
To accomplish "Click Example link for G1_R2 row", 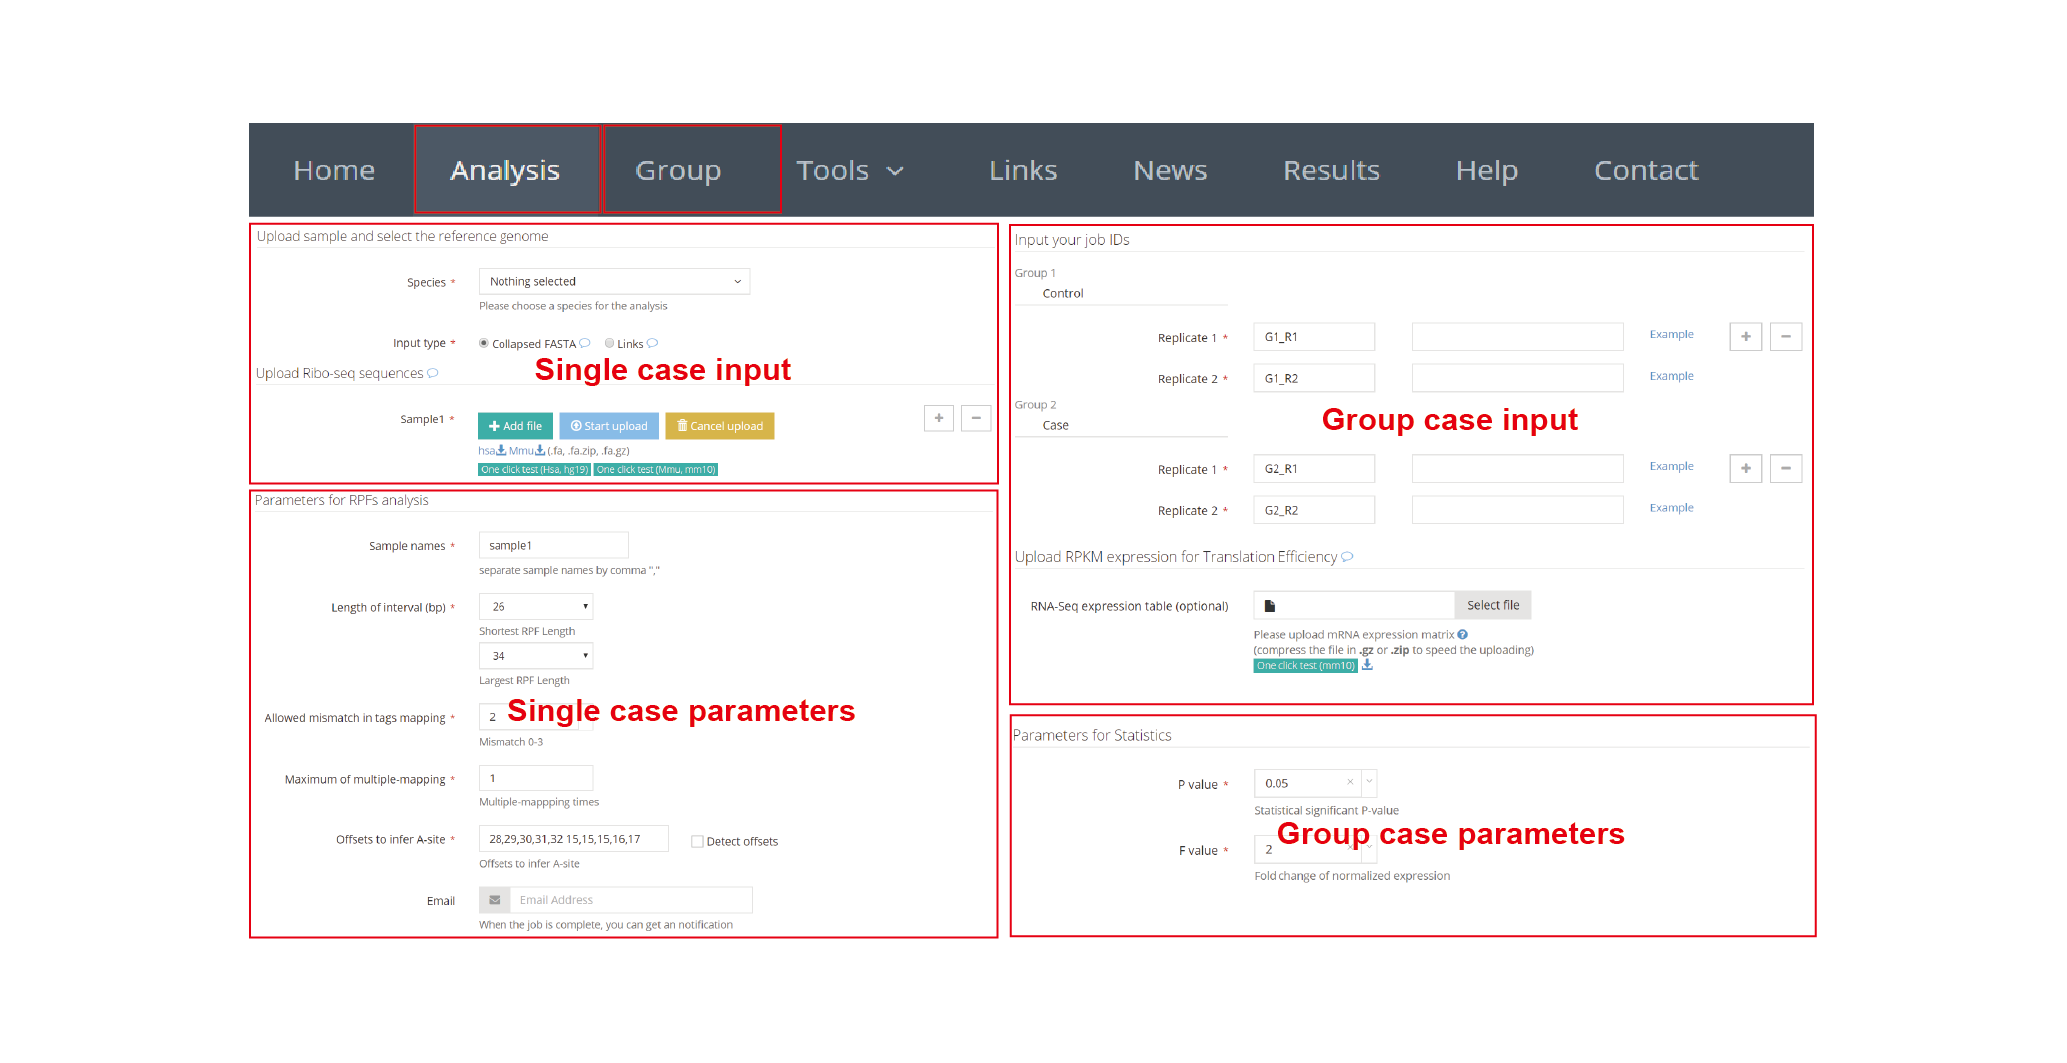I will [1671, 376].
